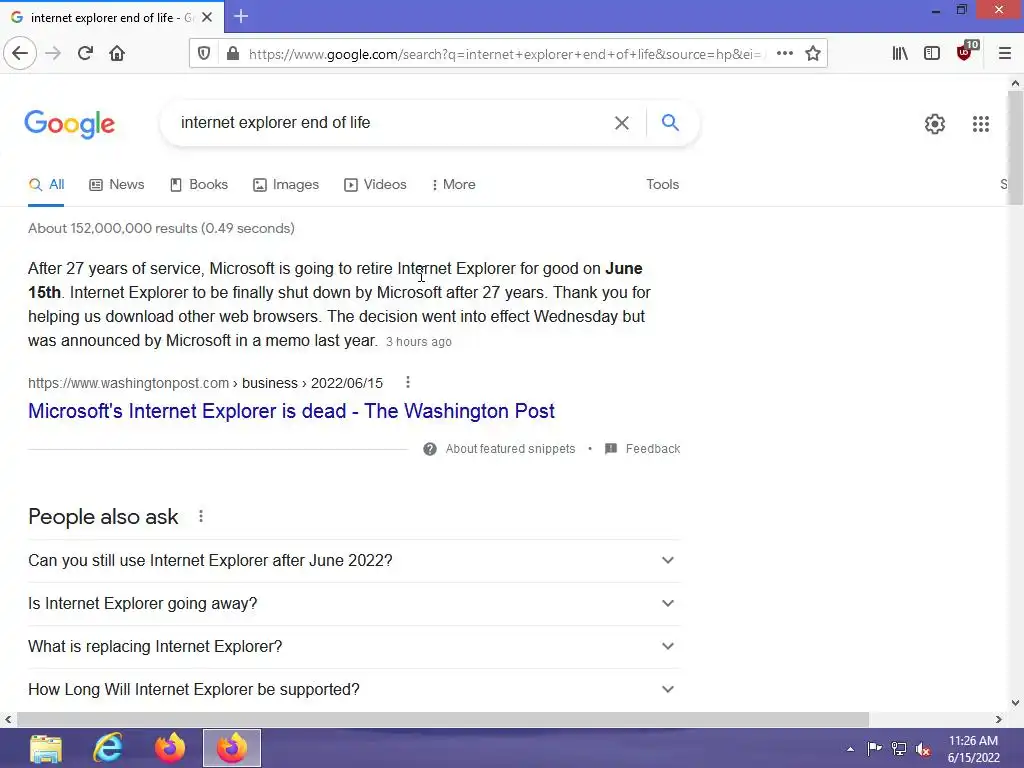Open a new browser tab
Image resolution: width=1024 pixels, height=768 pixels.
point(241,16)
